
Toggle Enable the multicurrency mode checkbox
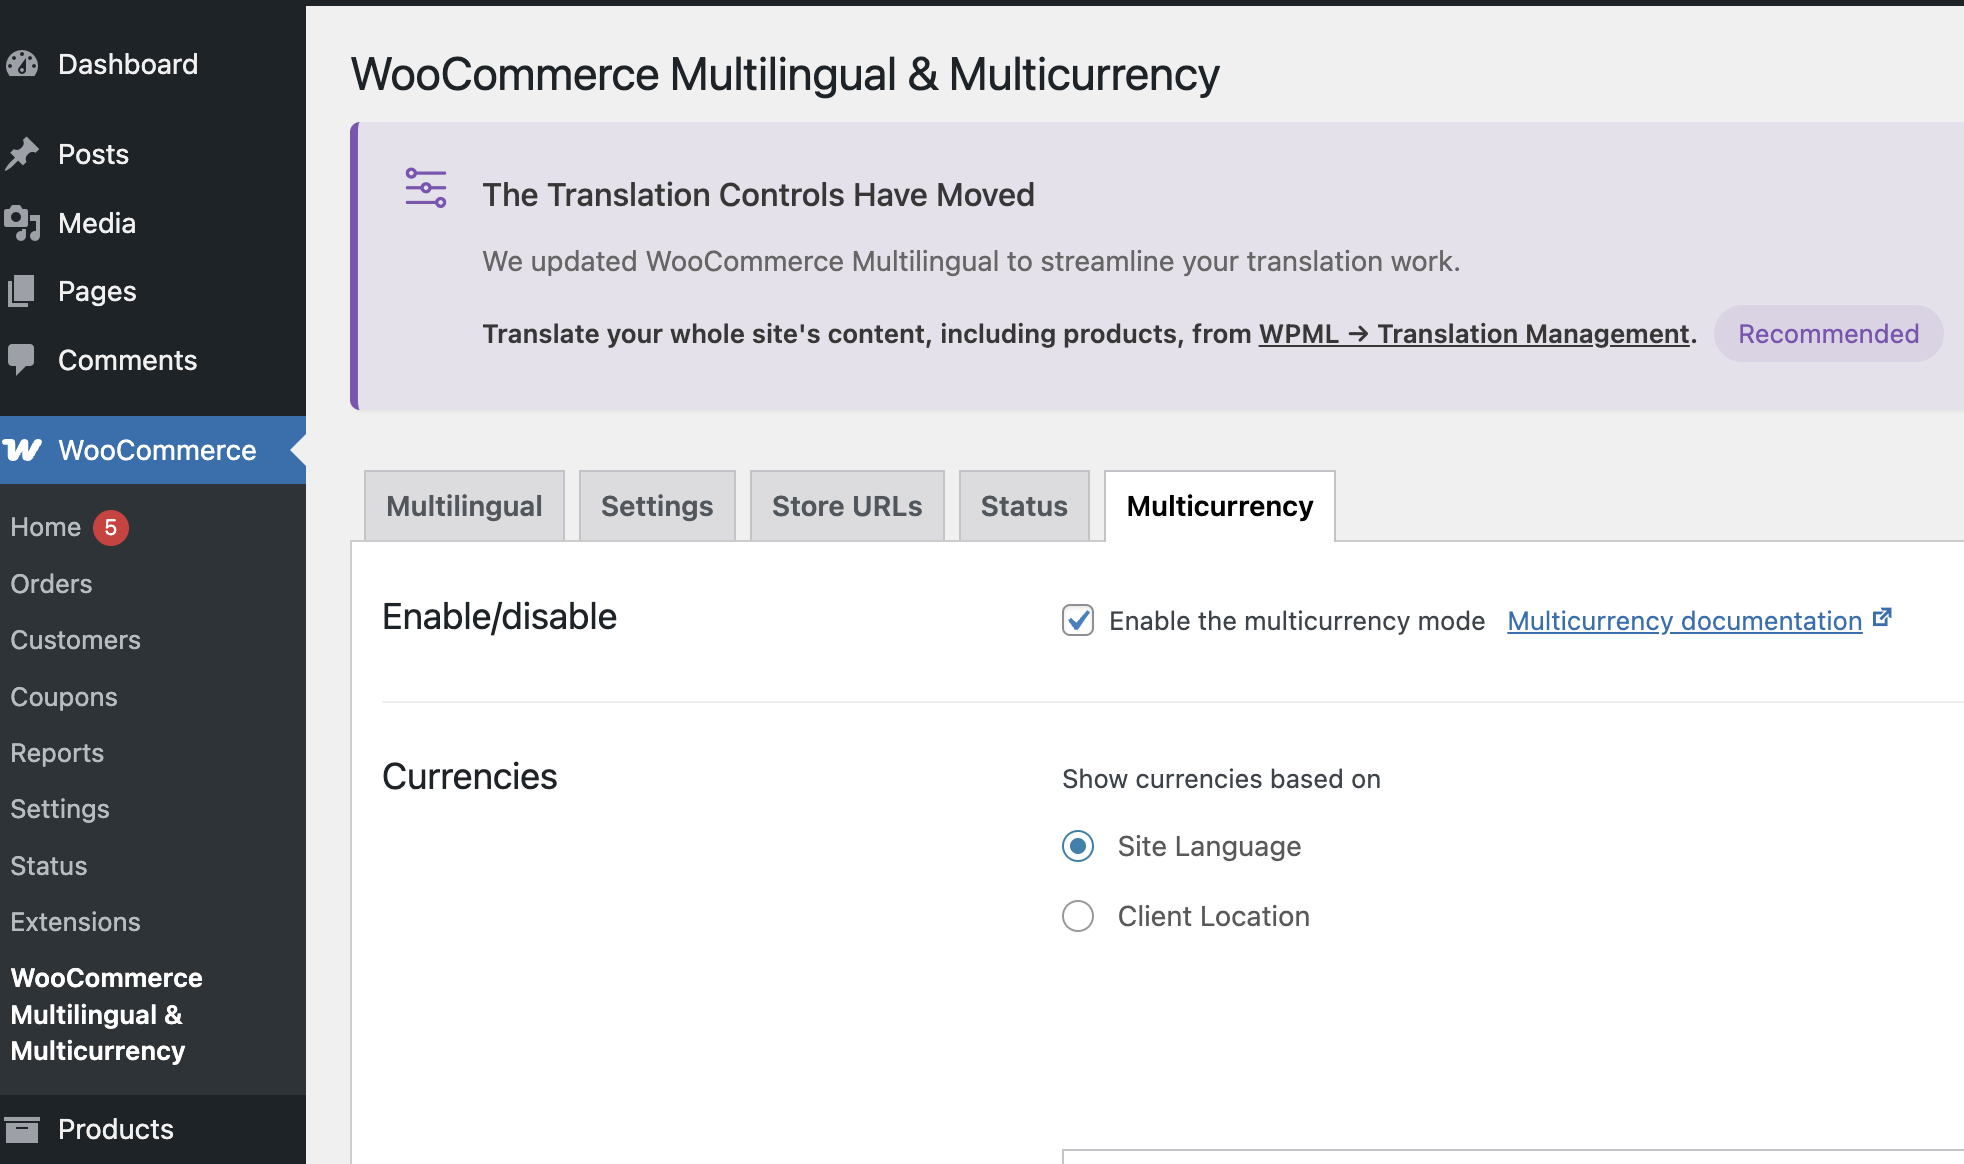[x=1078, y=620]
